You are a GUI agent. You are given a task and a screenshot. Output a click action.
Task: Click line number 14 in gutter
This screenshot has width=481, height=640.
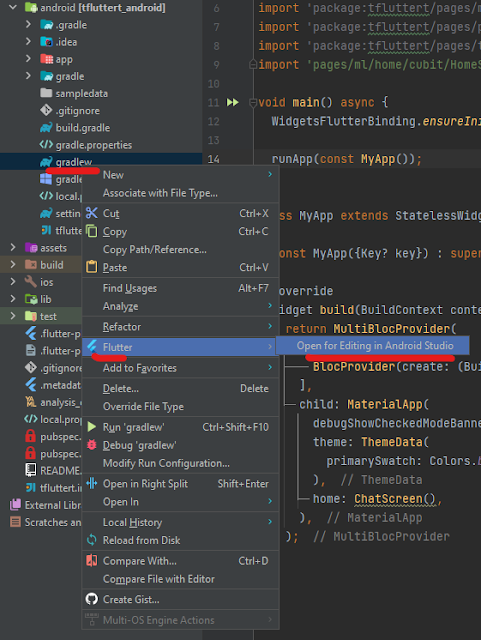(214, 159)
